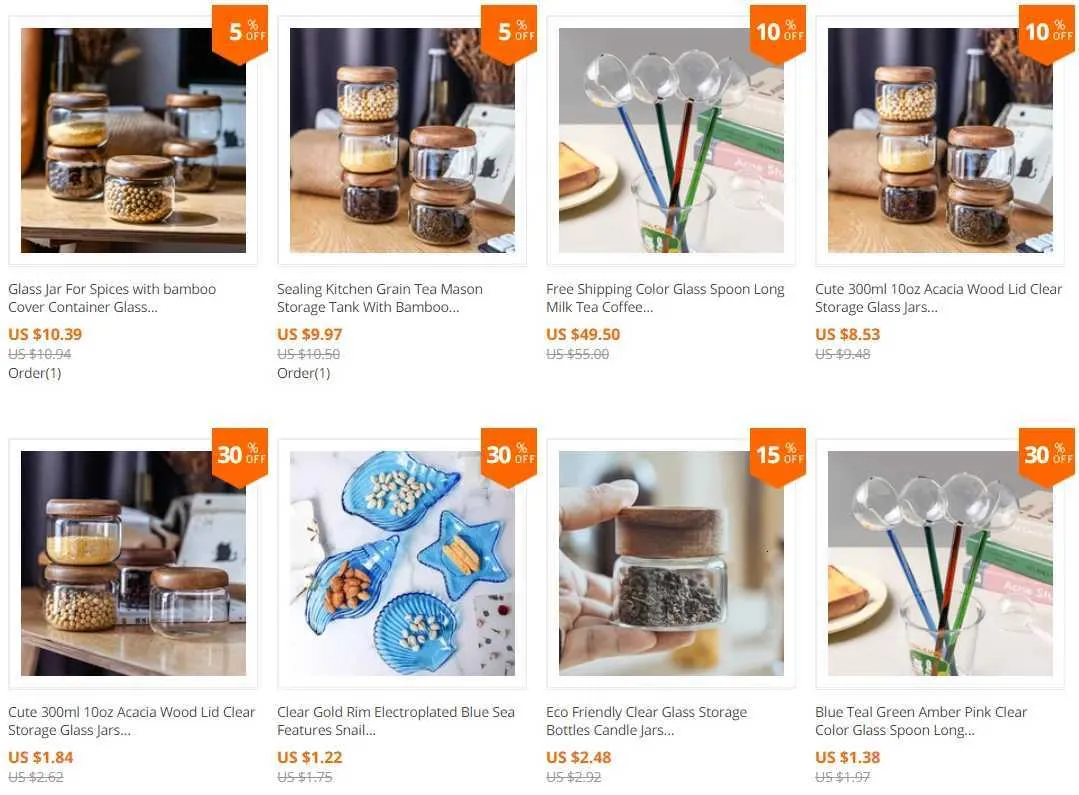Click the 5% off badge on Glass Jar For Spices
This screenshot has width=1079, height=795.
(239, 33)
